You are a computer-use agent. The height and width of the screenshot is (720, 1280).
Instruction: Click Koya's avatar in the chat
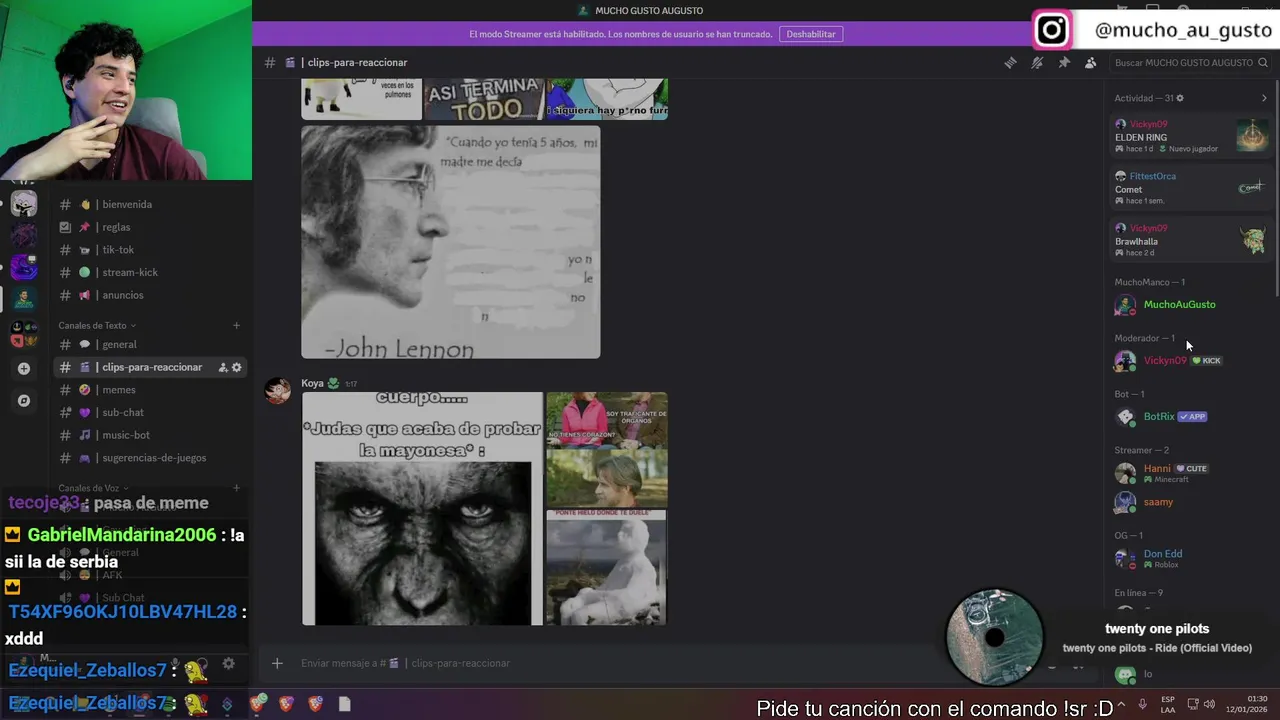click(x=278, y=391)
